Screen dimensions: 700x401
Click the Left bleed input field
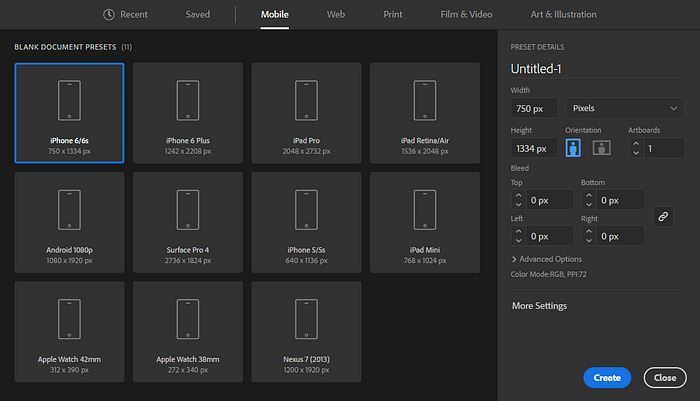click(550, 236)
